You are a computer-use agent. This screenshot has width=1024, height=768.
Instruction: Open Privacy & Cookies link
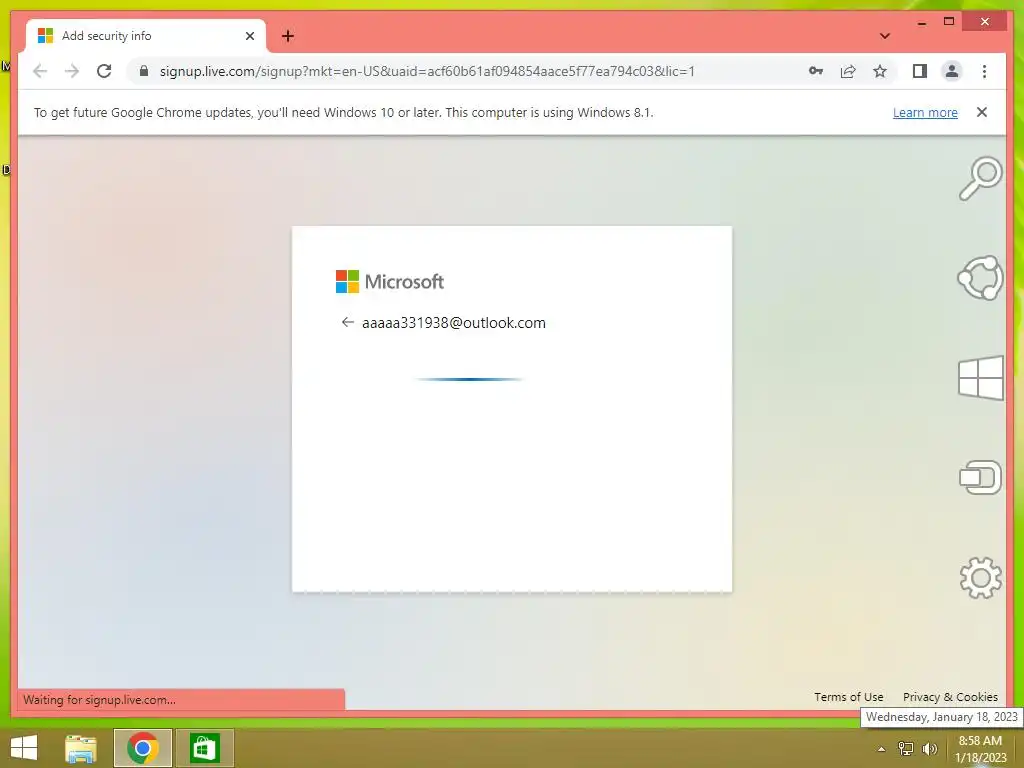(x=950, y=697)
